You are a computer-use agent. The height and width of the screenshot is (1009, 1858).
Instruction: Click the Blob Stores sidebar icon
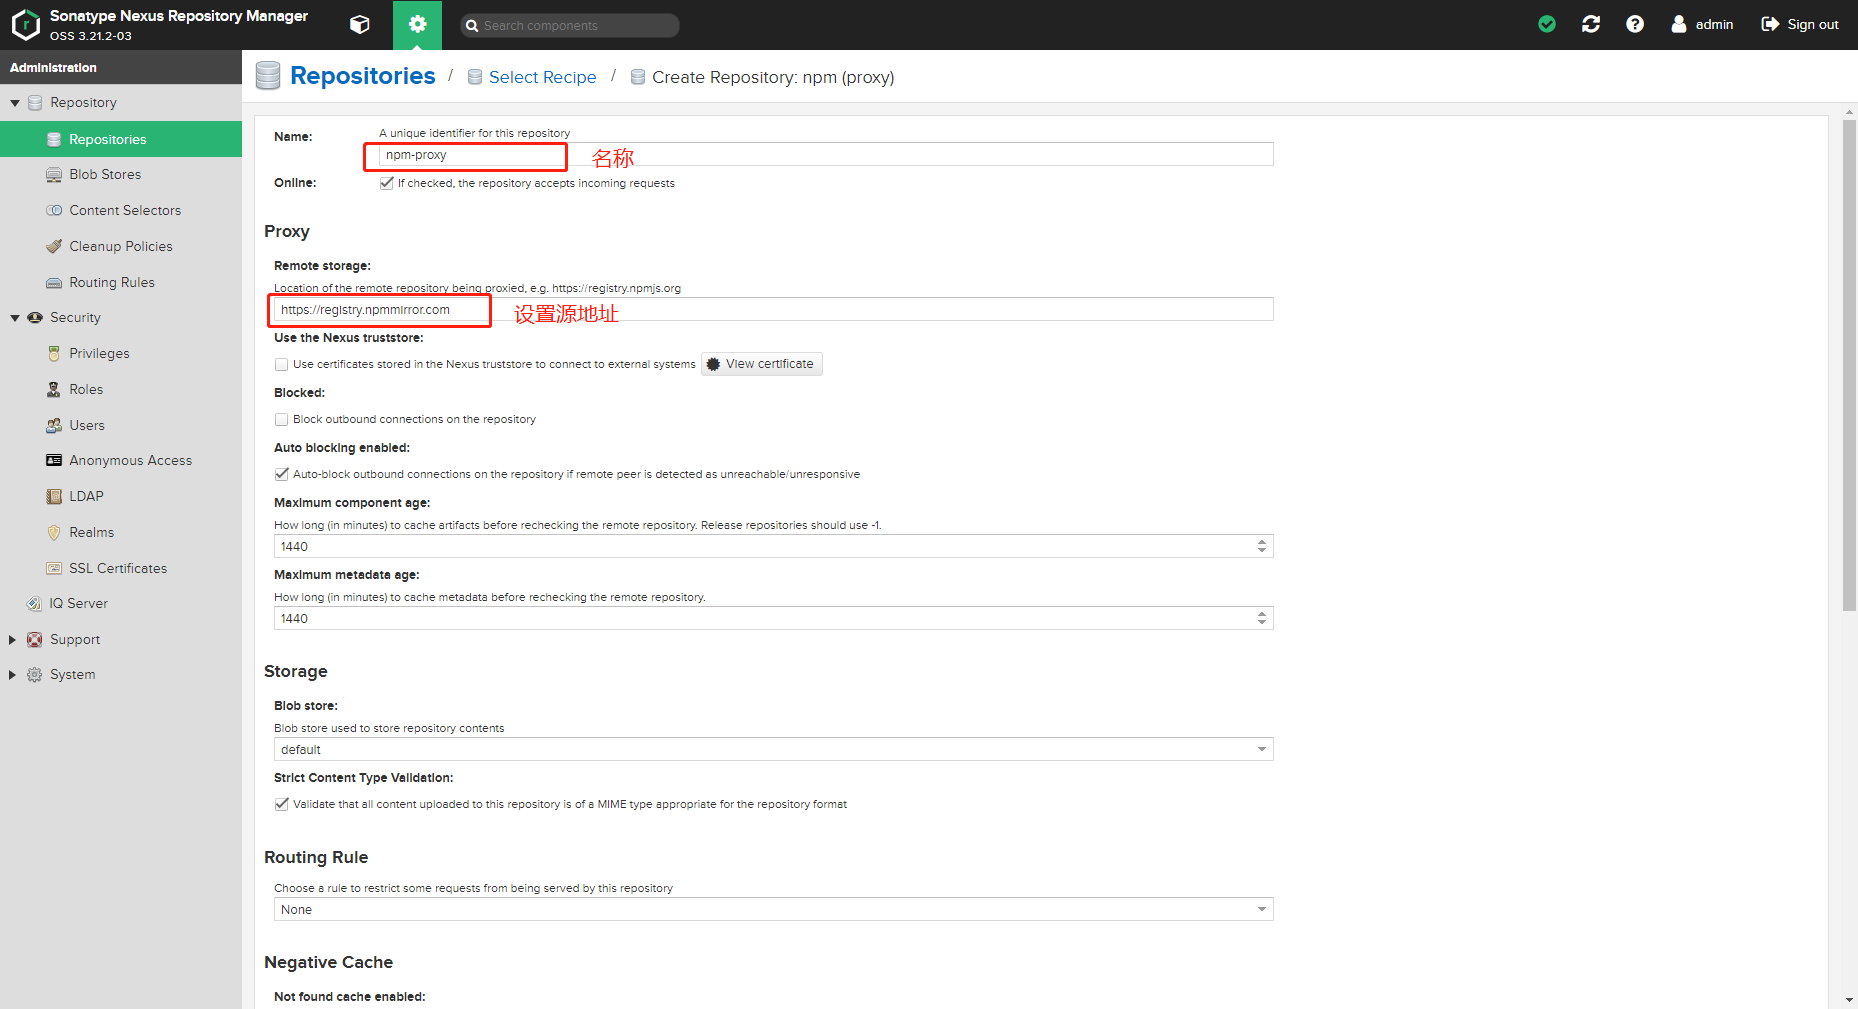tap(54, 175)
